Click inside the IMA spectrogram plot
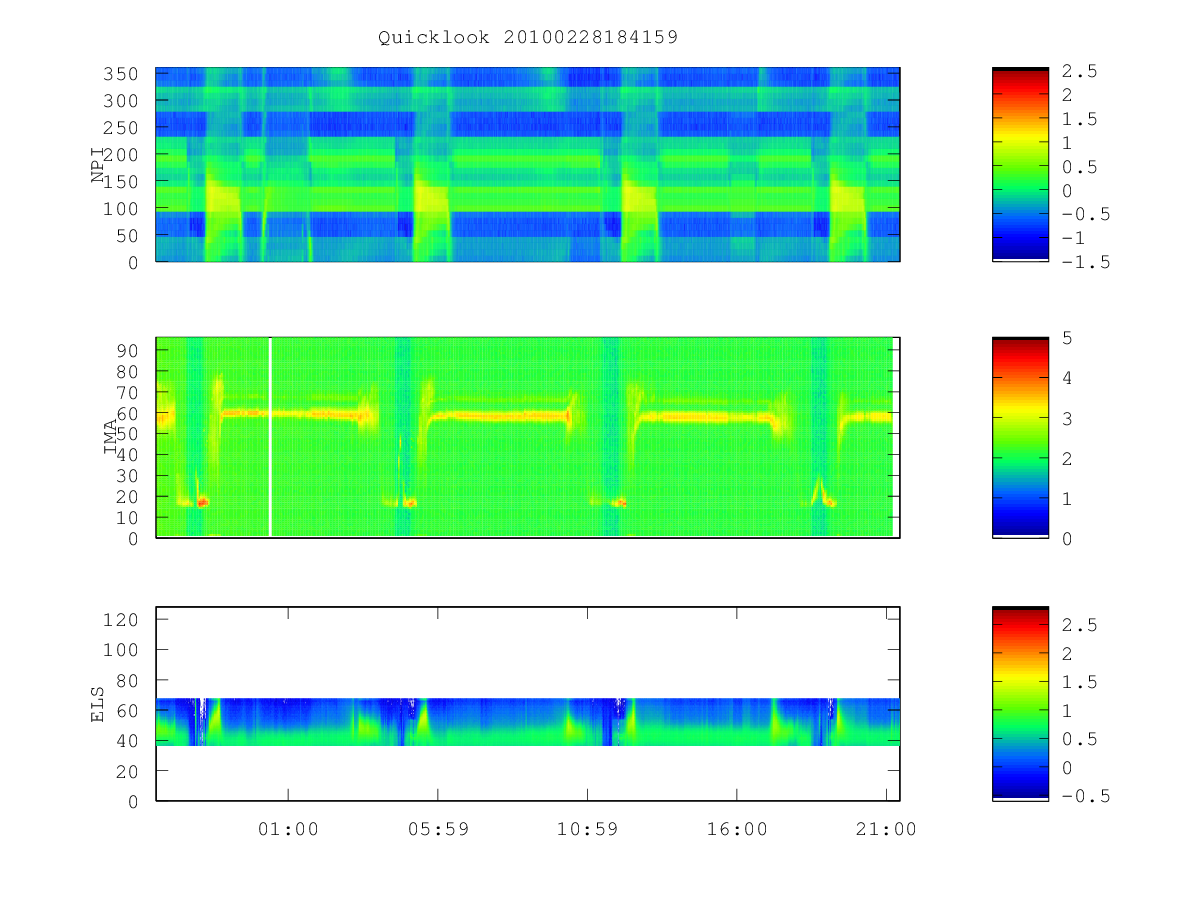Screen dimensions: 1200x900 point(528,438)
